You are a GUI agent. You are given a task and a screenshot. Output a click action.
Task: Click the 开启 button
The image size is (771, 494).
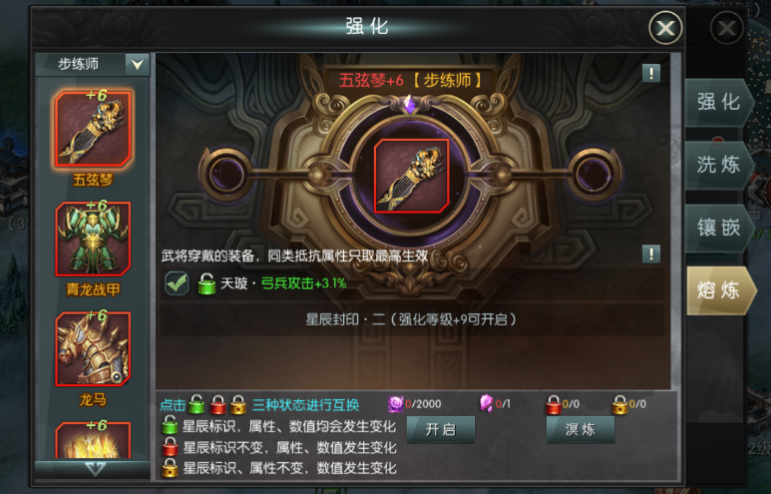coord(441,430)
